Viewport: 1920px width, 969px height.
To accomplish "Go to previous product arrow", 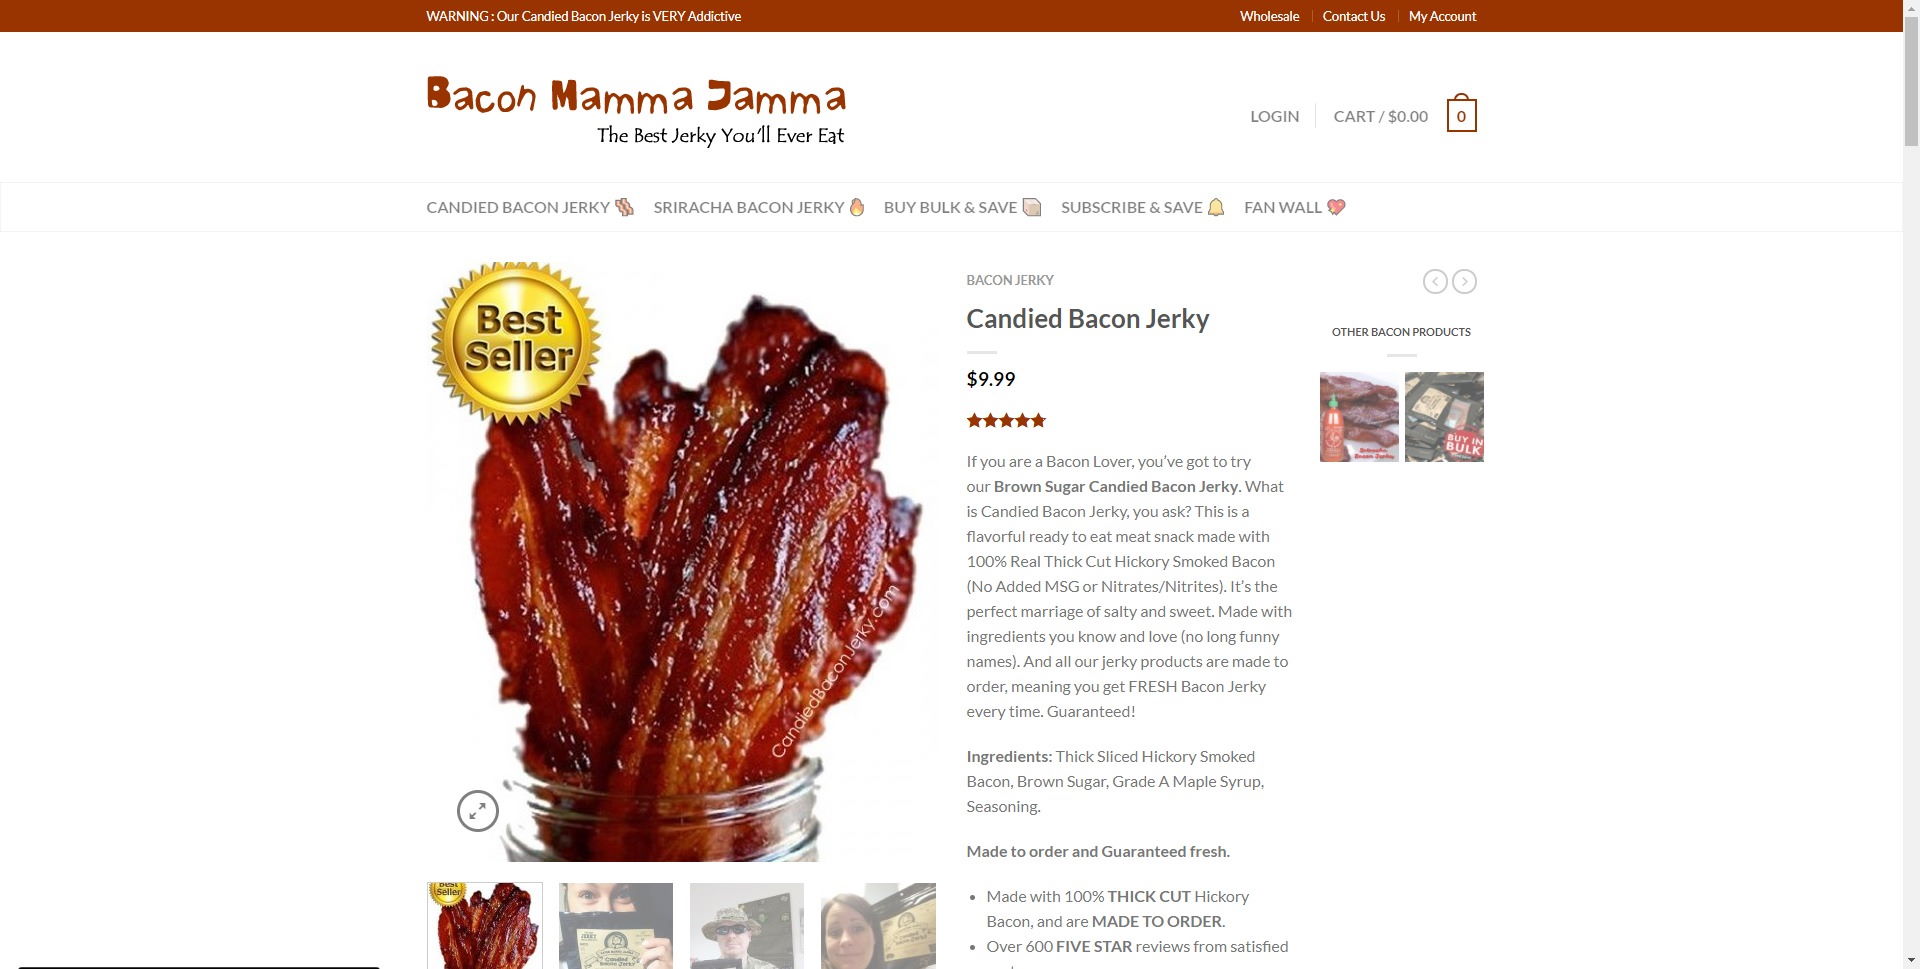I will (1435, 282).
